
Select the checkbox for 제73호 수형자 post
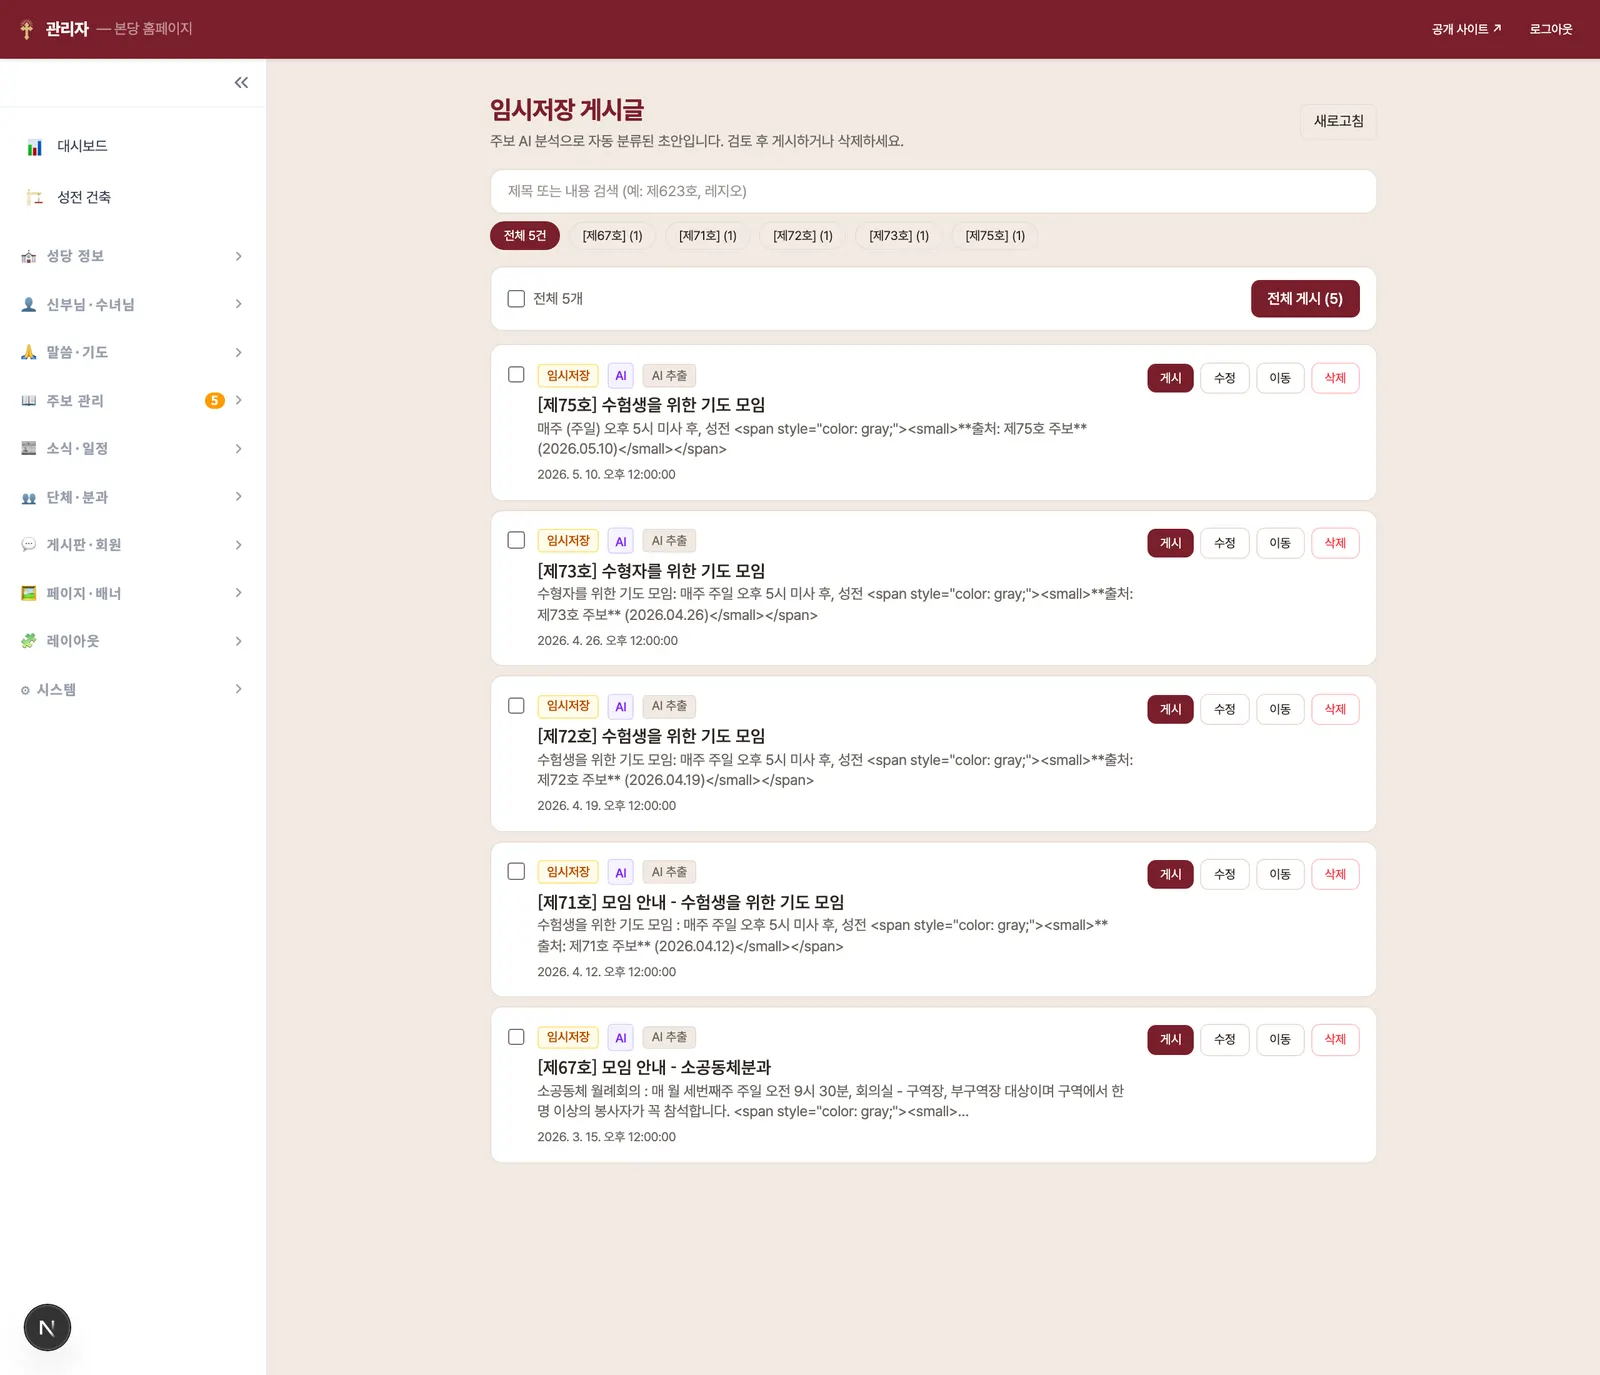(516, 541)
